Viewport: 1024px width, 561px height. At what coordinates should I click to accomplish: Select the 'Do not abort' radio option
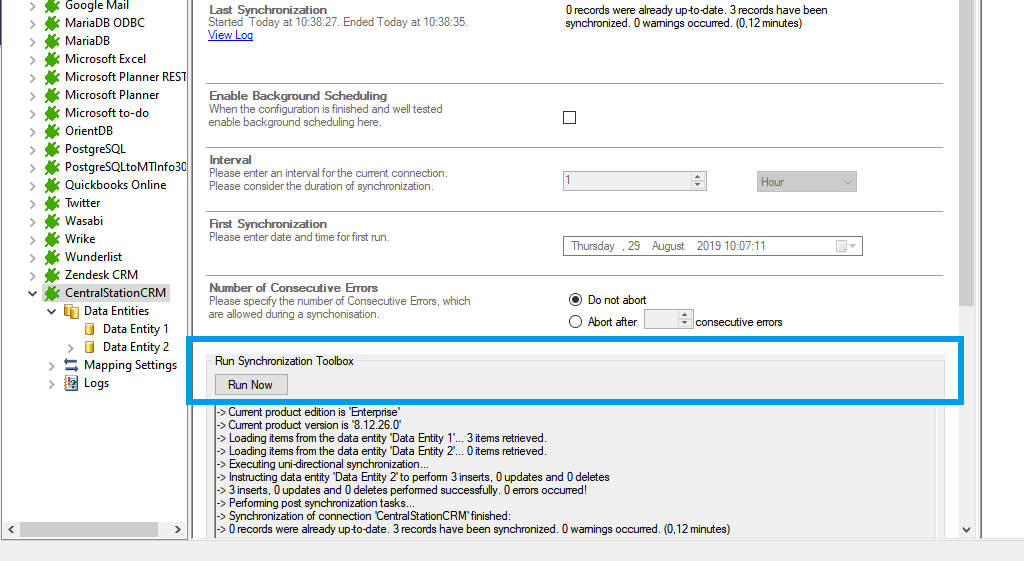tap(575, 300)
